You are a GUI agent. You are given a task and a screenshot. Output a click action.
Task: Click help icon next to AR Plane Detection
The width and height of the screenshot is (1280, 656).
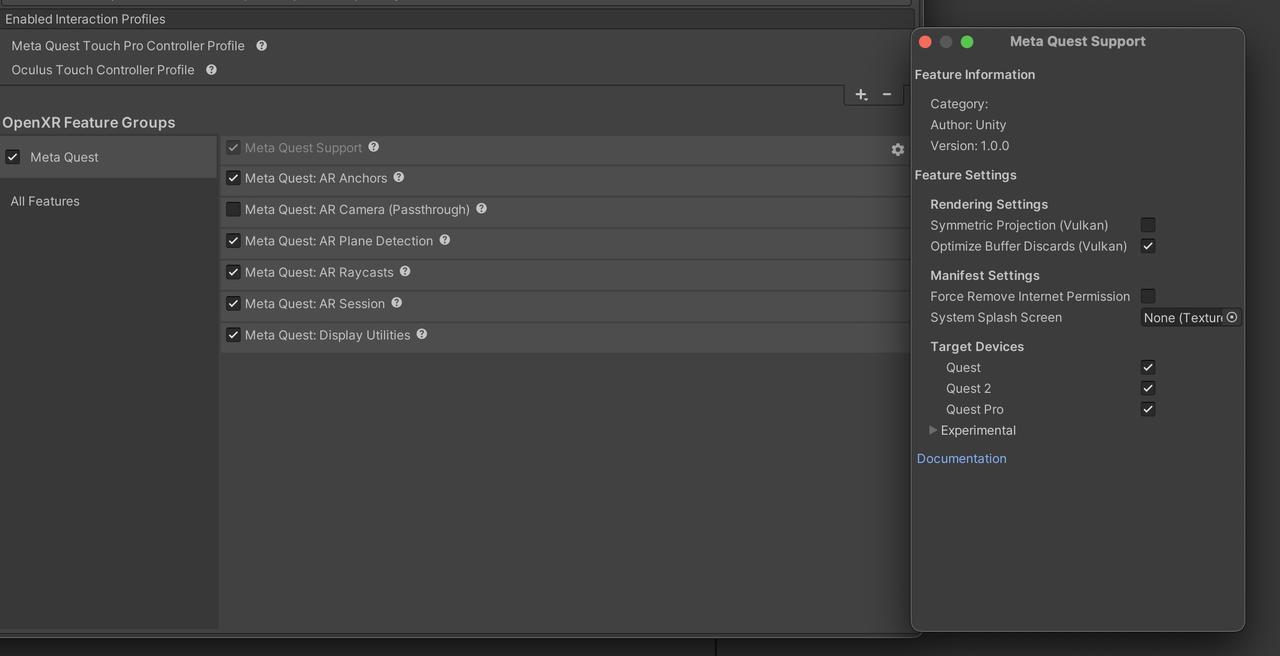click(444, 239)
